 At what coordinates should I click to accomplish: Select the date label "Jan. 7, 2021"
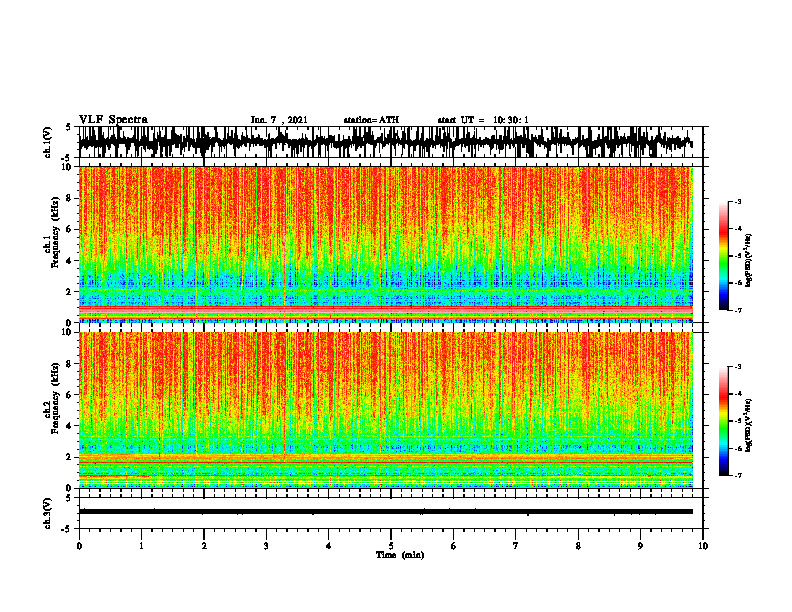click(279, 120)
